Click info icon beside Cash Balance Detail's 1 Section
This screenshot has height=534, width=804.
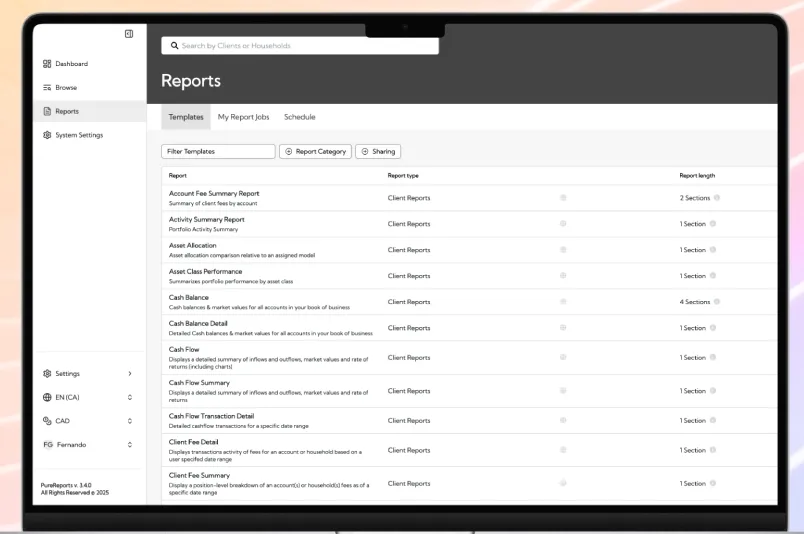(713, 328)
